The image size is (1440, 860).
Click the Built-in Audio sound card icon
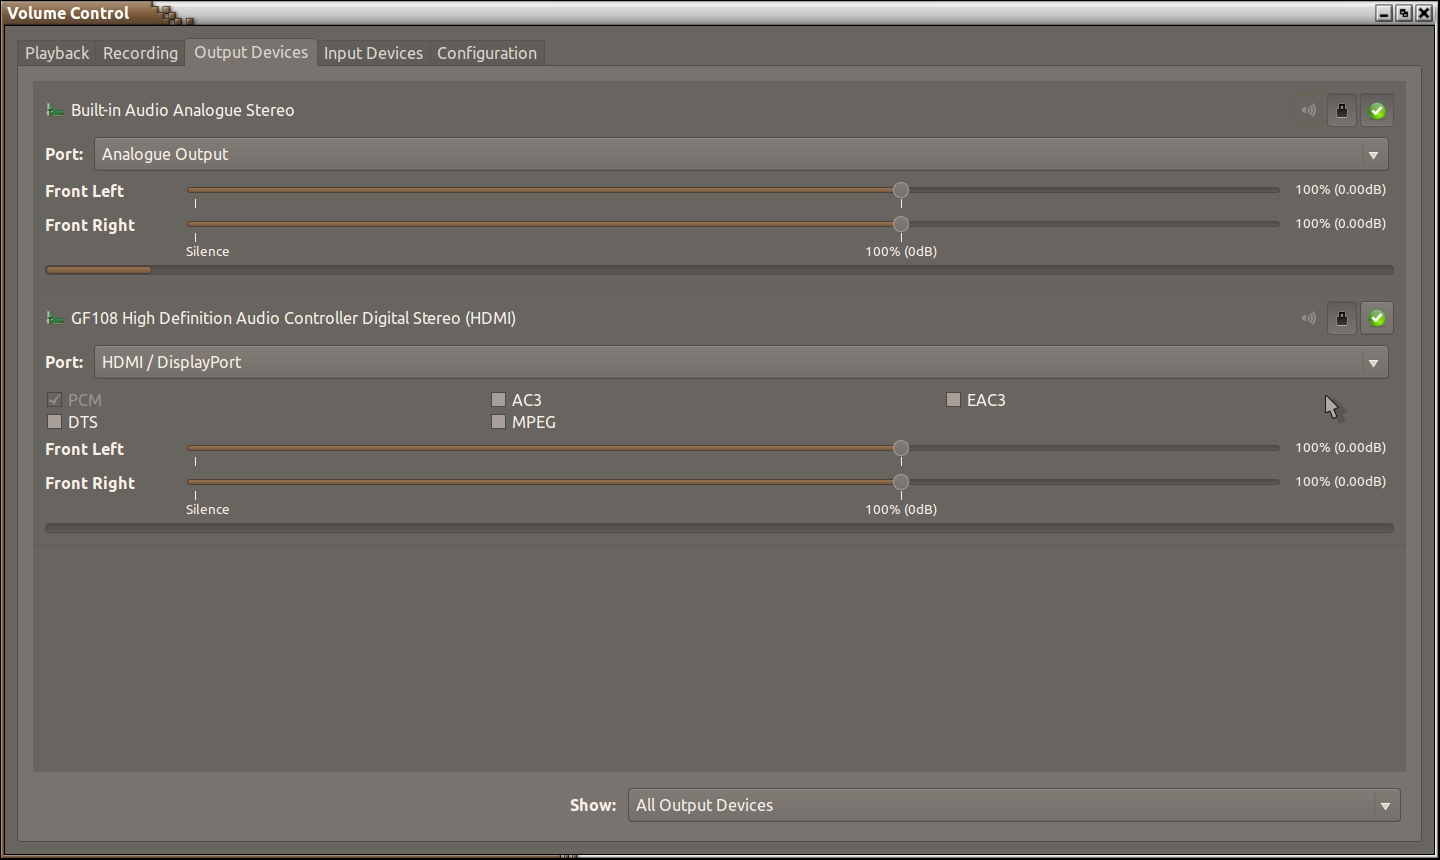[x=55, y=110]
